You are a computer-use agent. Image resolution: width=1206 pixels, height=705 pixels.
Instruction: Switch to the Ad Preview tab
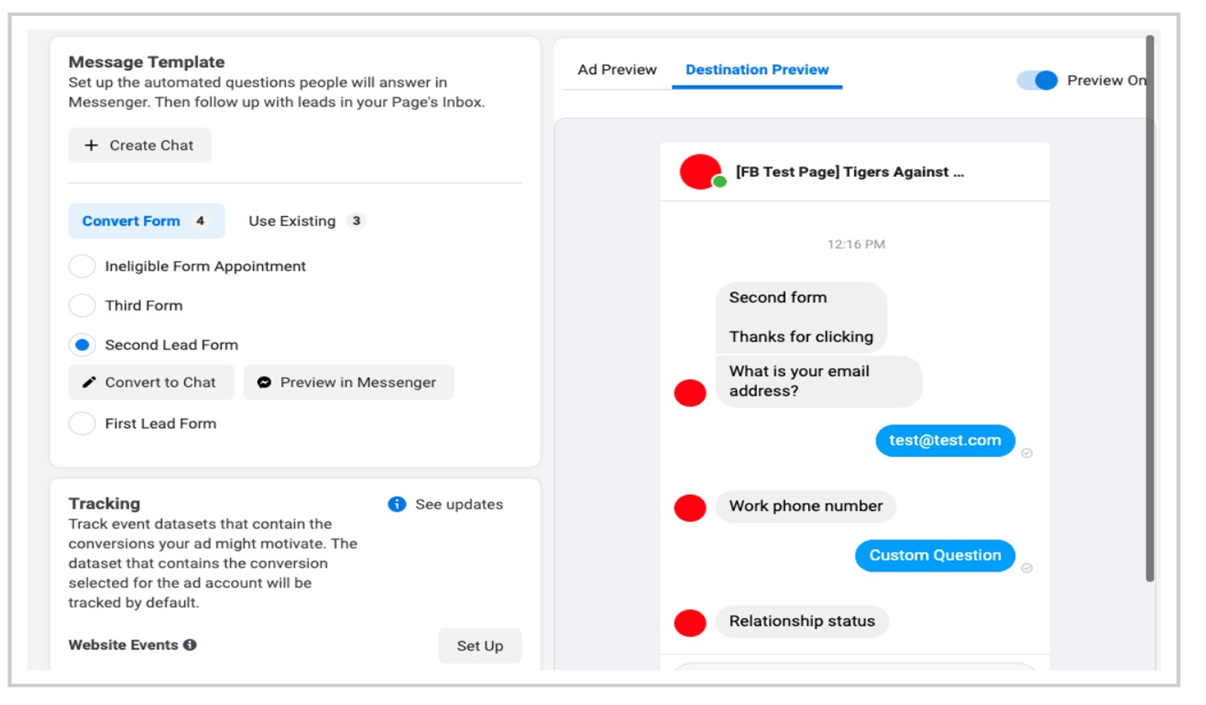click(617, 70)
